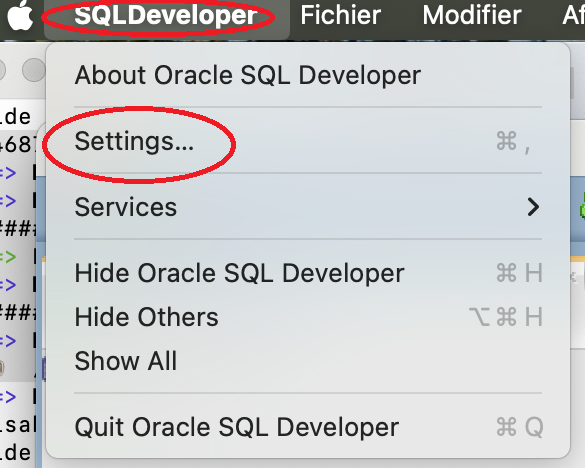Click the SQLDeveloper application menu
Viewport: 585px width, 468px height.
coord(166,16)
